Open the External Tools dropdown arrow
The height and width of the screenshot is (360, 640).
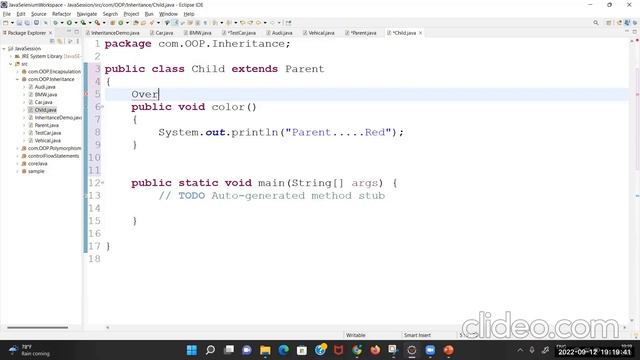[x=104, y=23]
